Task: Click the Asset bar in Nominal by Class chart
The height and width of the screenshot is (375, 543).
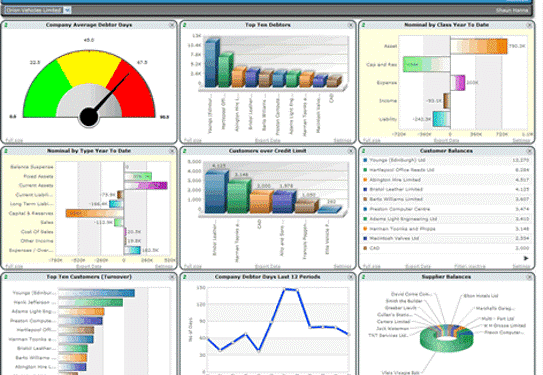Action: 479,46
